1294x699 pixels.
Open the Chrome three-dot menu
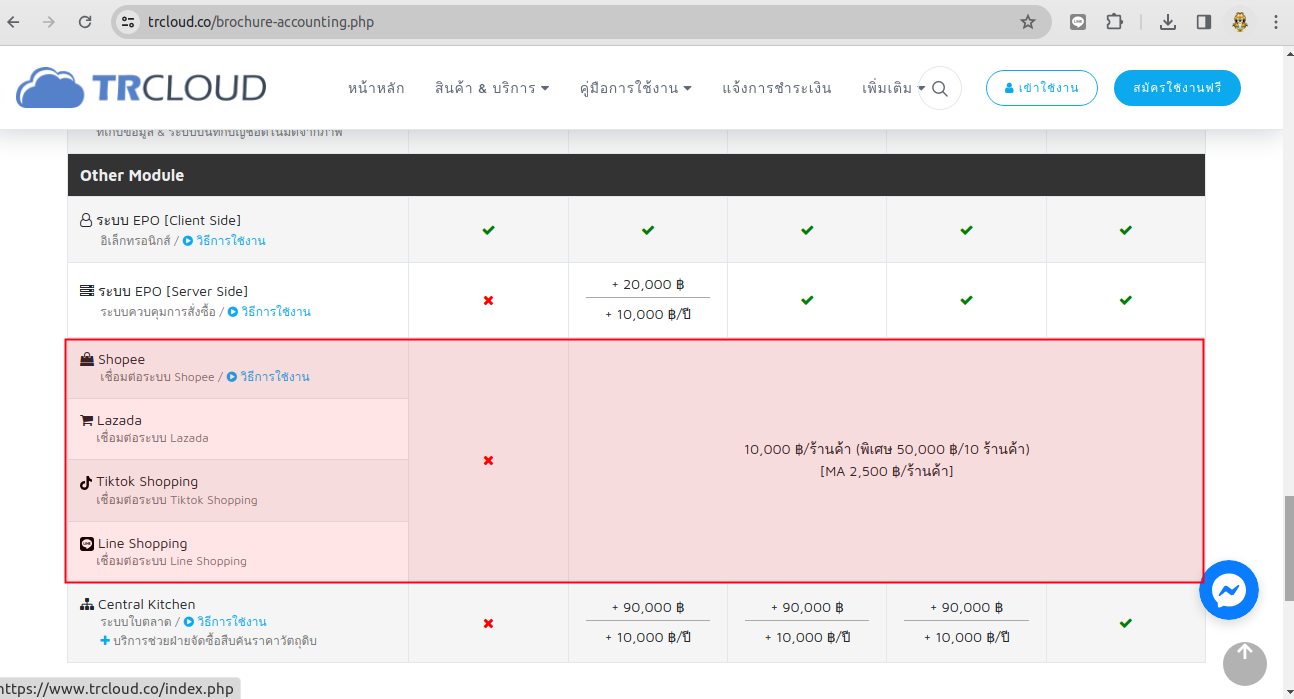coord(1275,21)
